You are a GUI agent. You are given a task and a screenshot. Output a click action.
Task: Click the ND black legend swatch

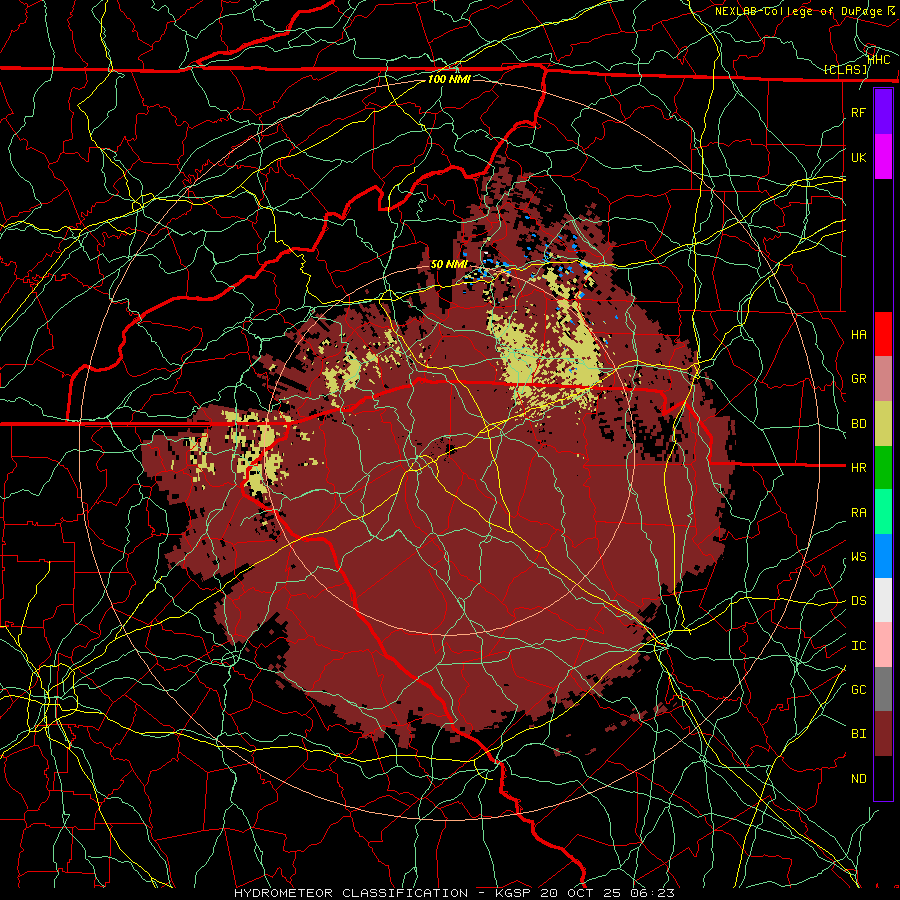[x=883, y=778]
